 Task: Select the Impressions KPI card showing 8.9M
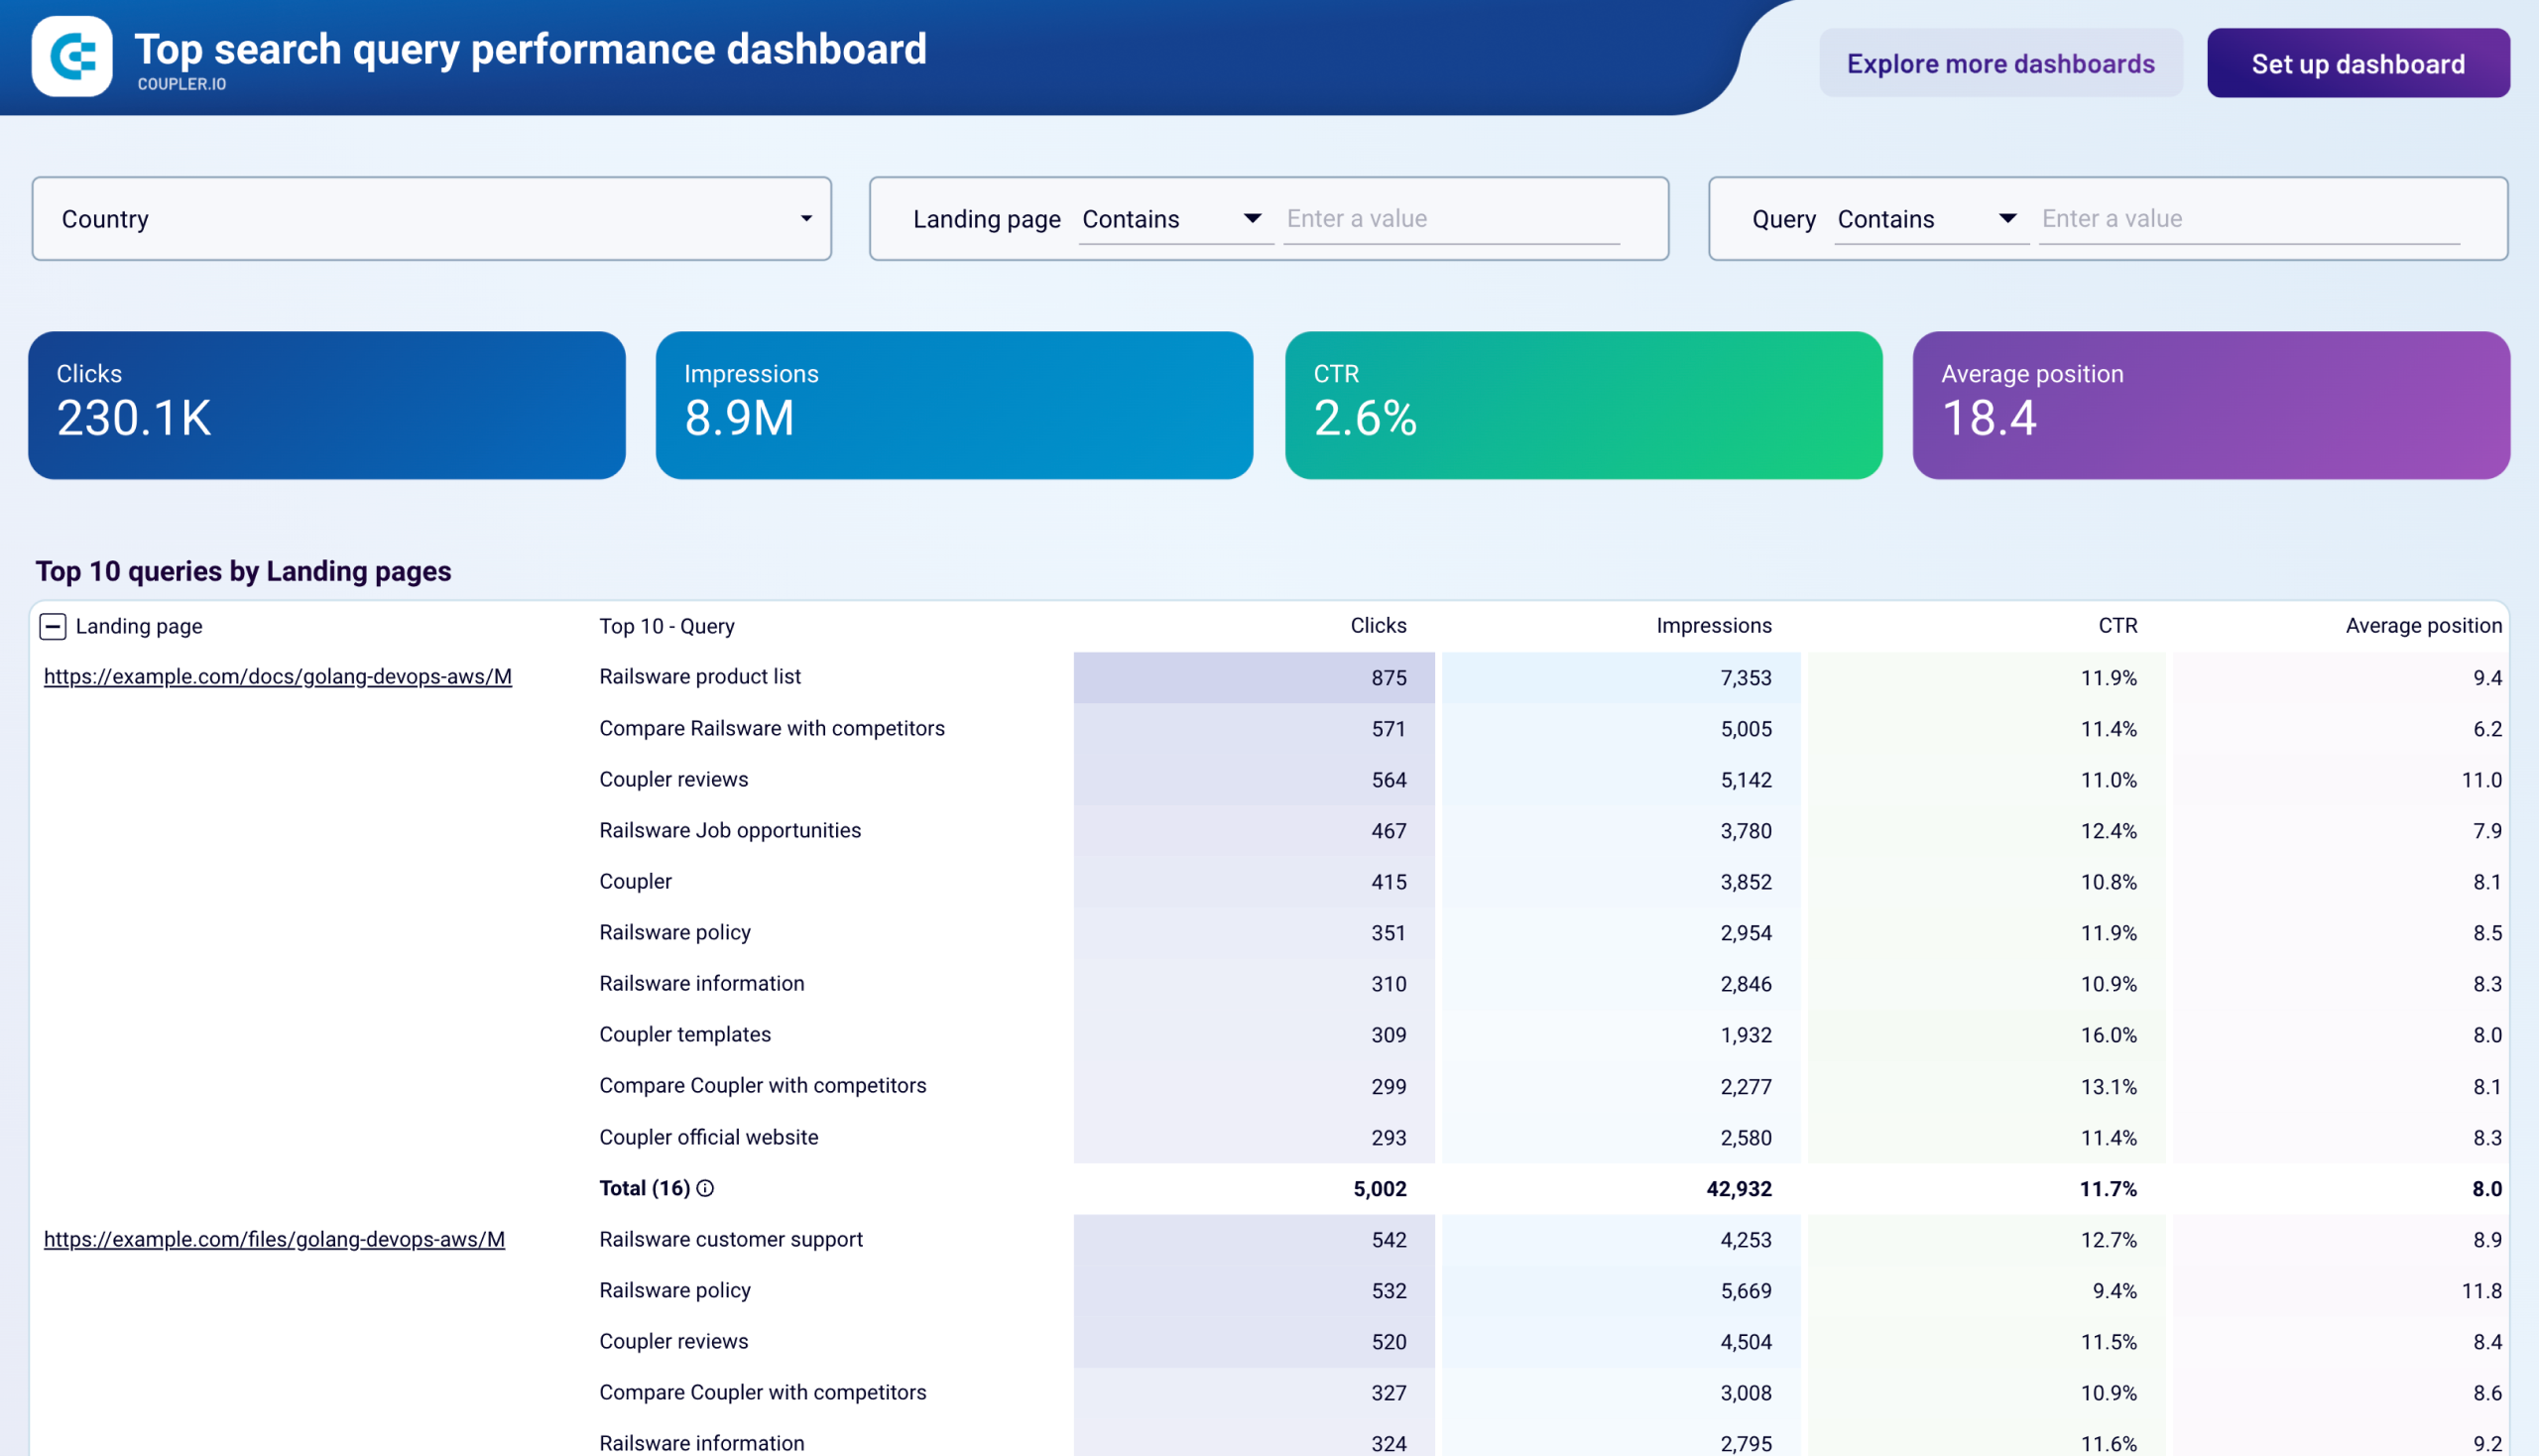coord(953,404)
